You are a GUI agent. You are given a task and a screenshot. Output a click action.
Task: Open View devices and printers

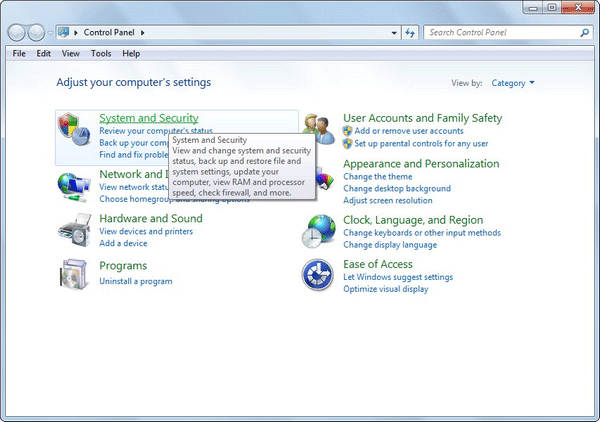(x=146, y=231)
